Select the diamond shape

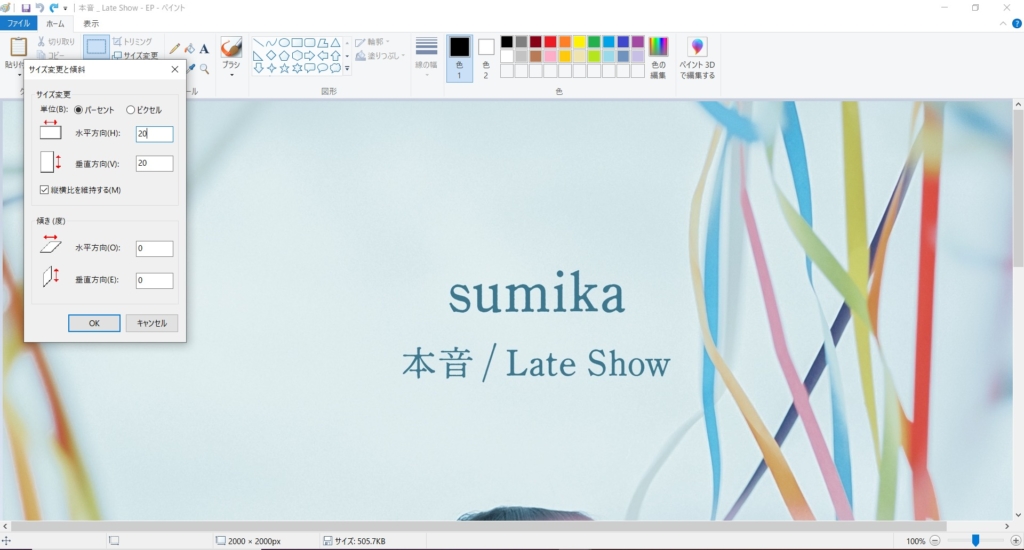pos(271,56)
